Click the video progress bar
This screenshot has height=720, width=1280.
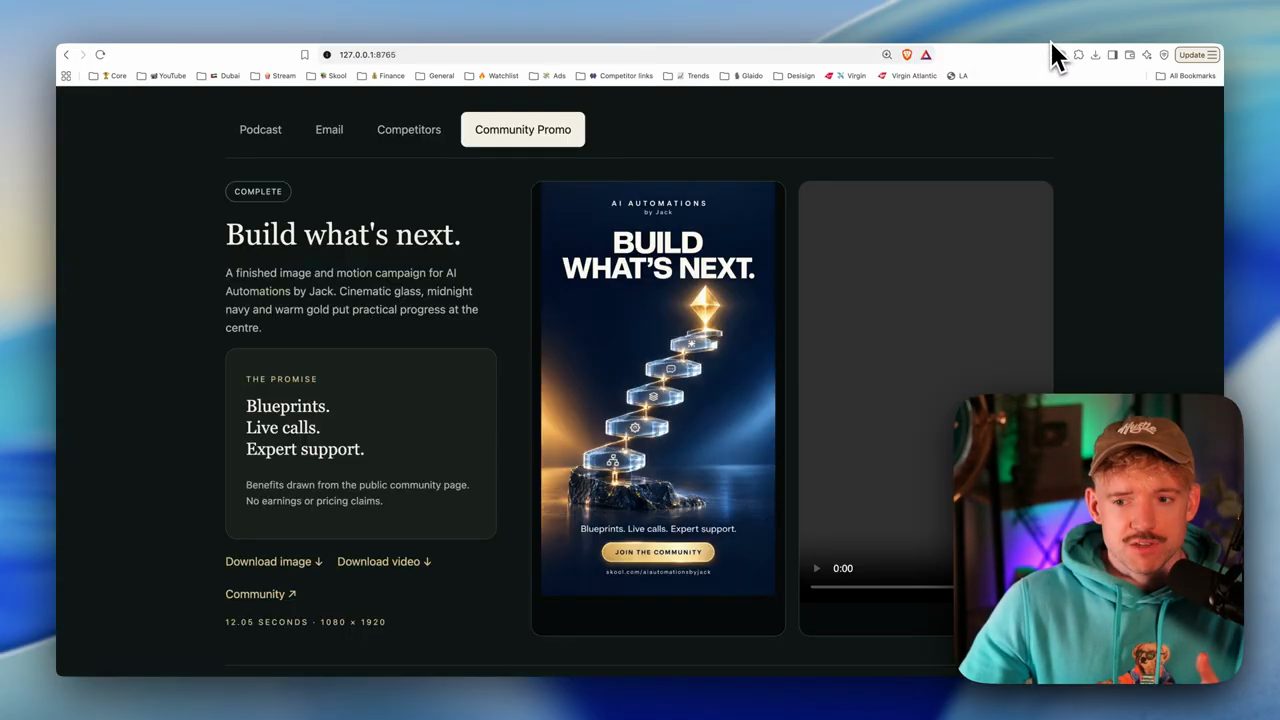(882, 587)
